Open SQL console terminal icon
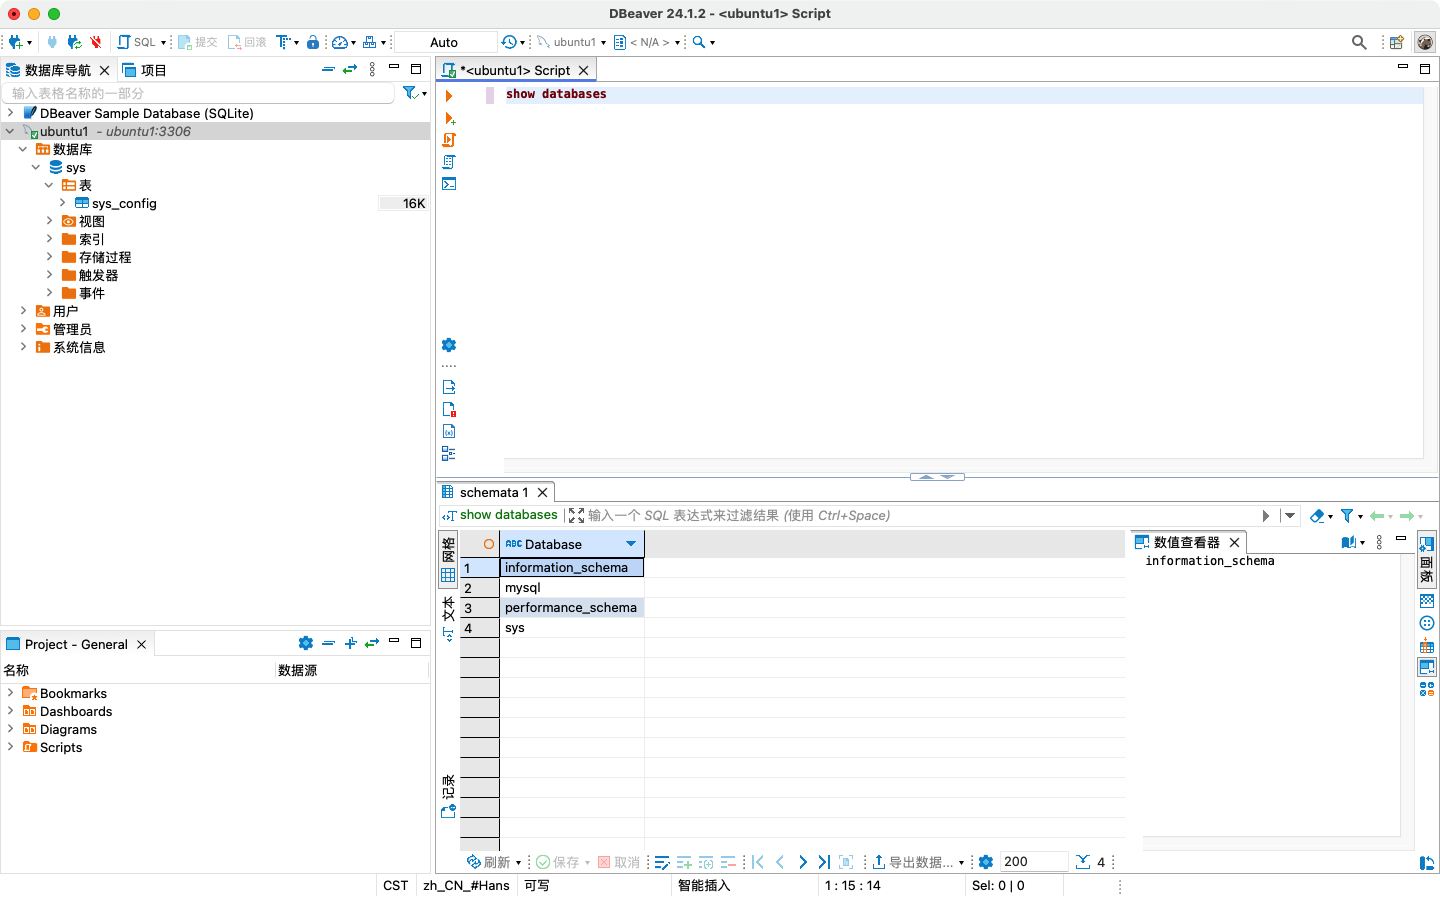 pyautogui.click(x=449, y=184)
